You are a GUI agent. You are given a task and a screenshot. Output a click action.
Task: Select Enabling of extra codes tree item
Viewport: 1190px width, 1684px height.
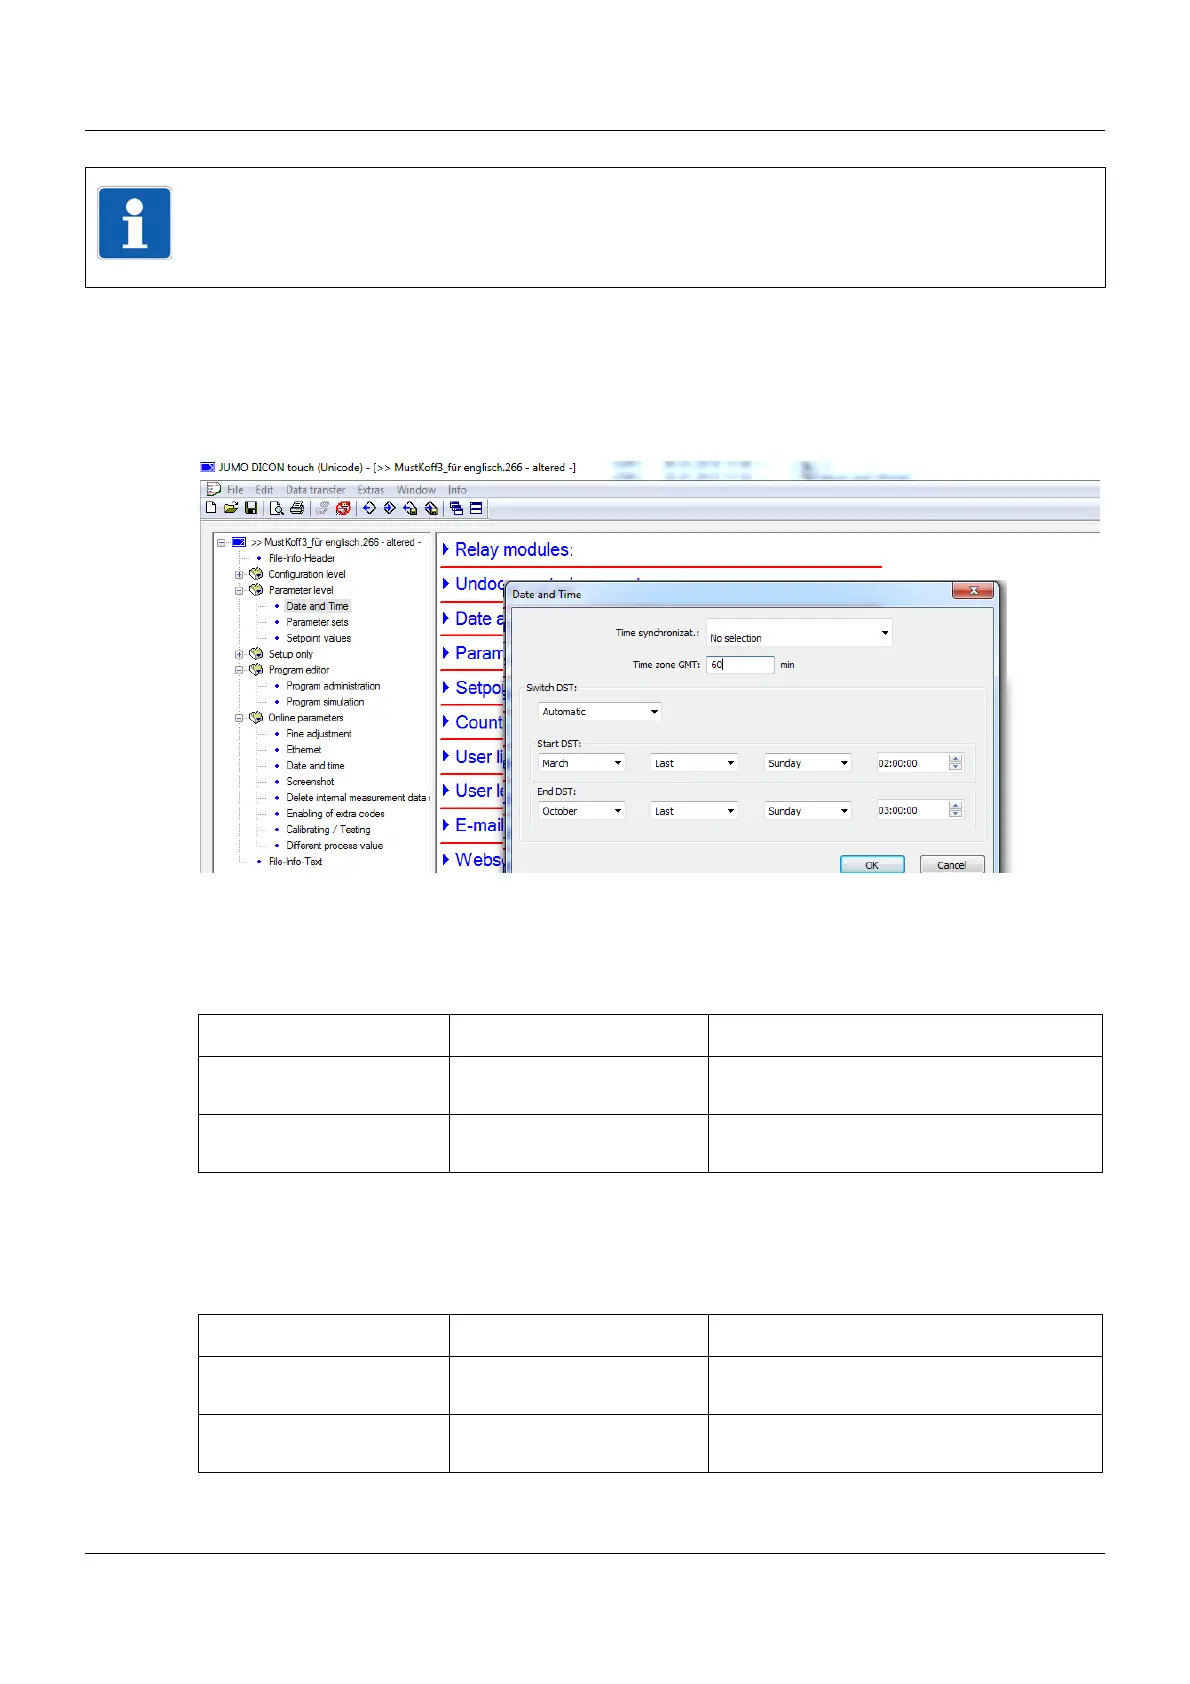click(335, 814)
